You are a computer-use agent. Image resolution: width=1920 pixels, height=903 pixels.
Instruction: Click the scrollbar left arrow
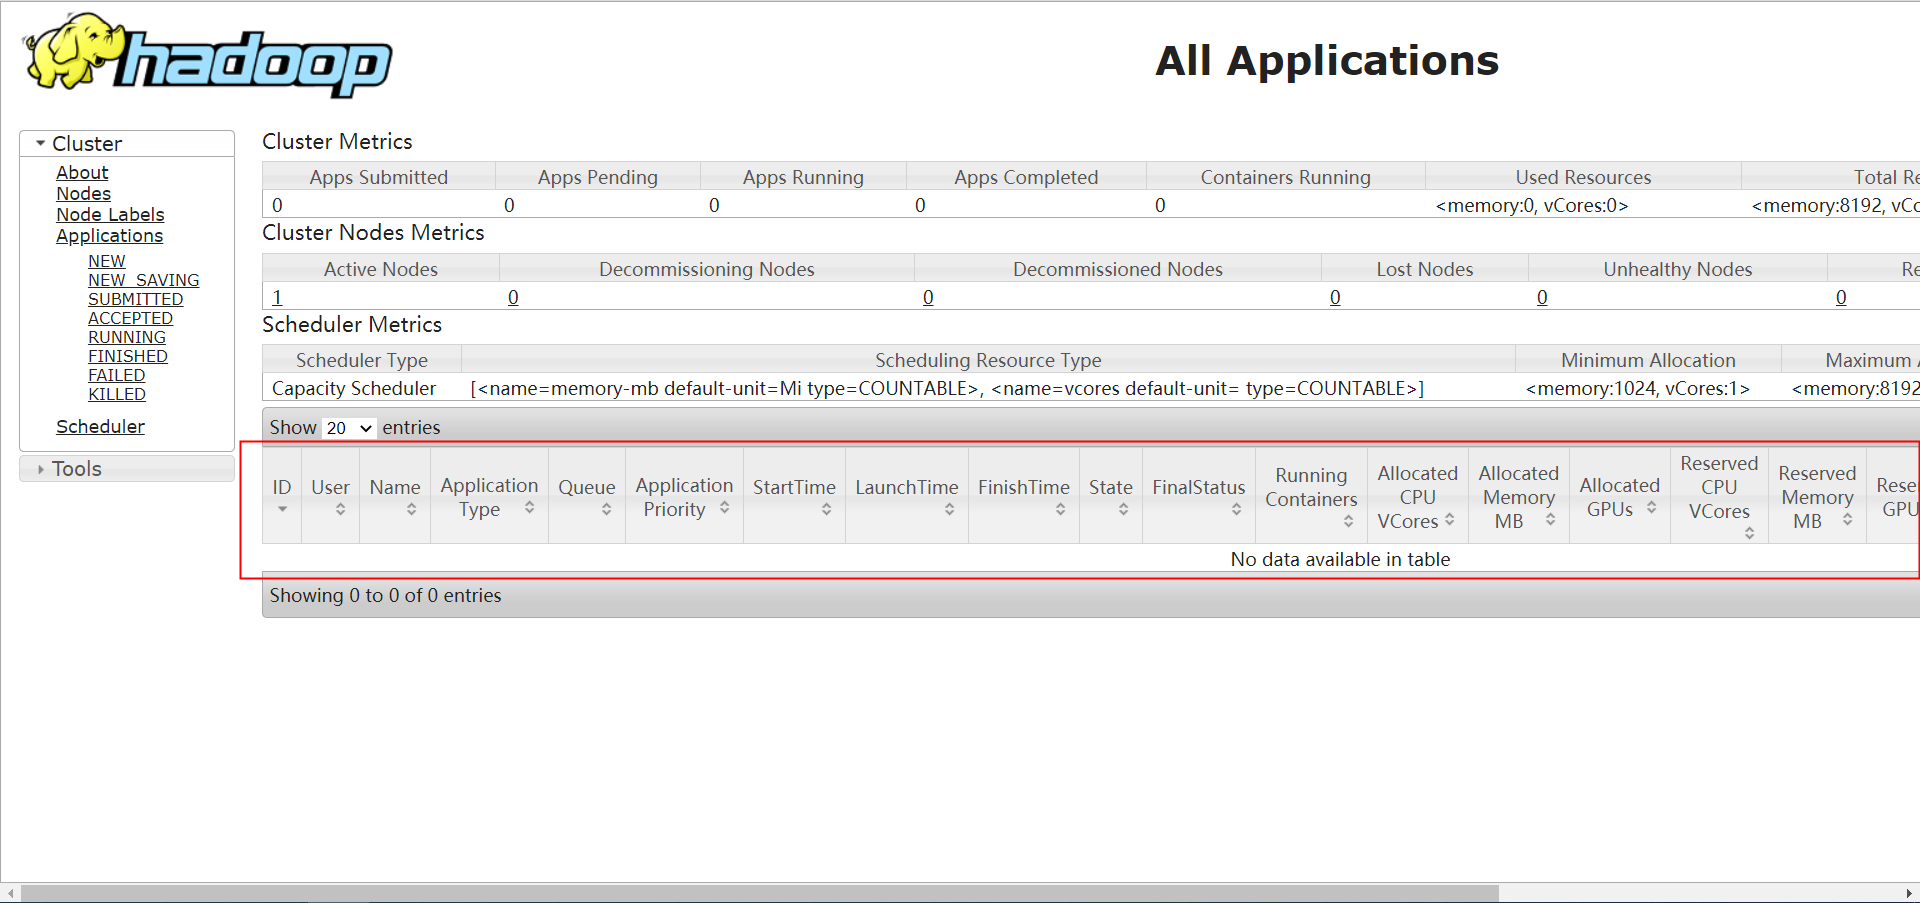pos(10,893)
